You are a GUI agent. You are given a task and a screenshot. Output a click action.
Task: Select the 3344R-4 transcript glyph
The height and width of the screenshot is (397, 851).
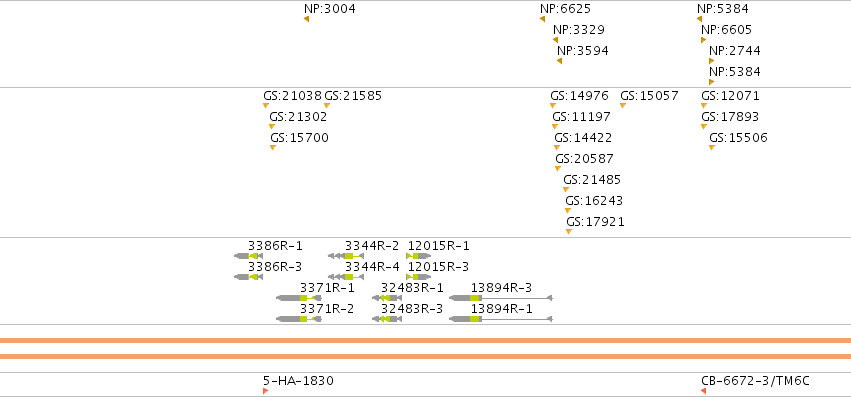[346, 277]
